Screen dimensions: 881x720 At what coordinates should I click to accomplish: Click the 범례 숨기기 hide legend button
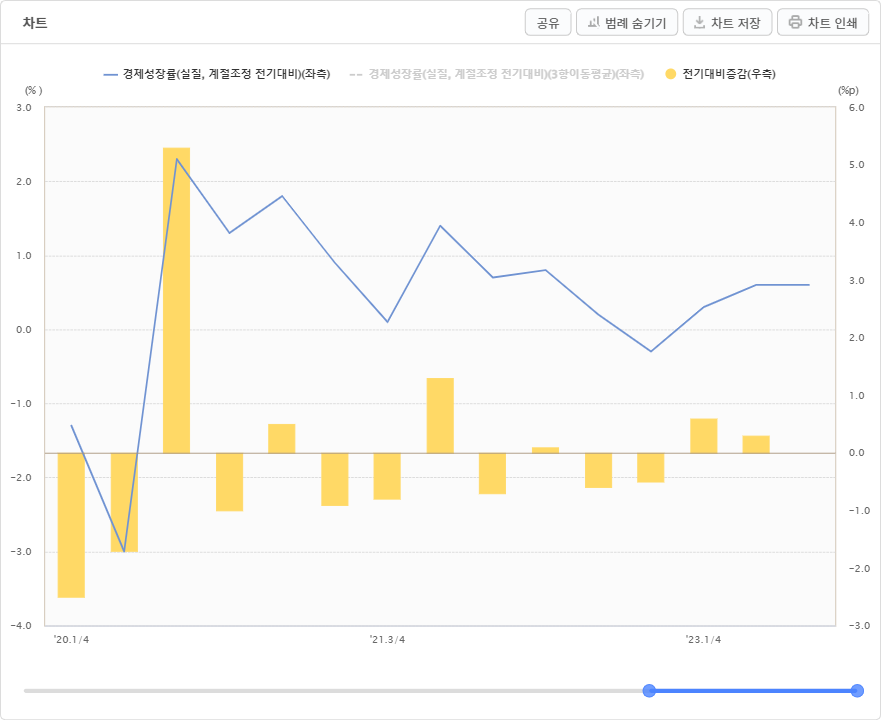(627, 22)
